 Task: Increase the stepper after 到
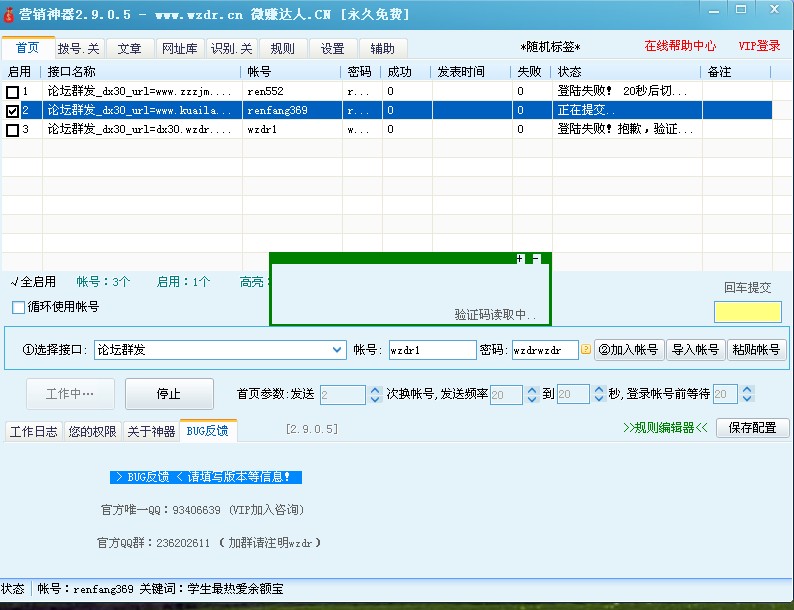pyautogui.click(x=599, y=390)
